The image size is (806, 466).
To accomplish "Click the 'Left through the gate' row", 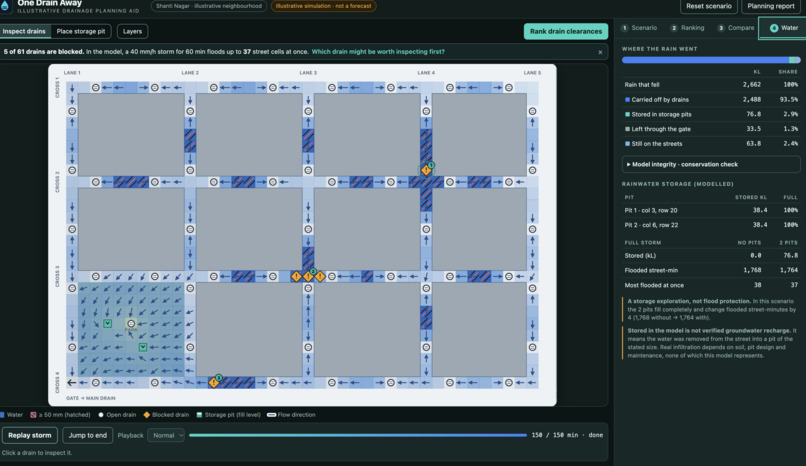I will [x=711, y=129].
